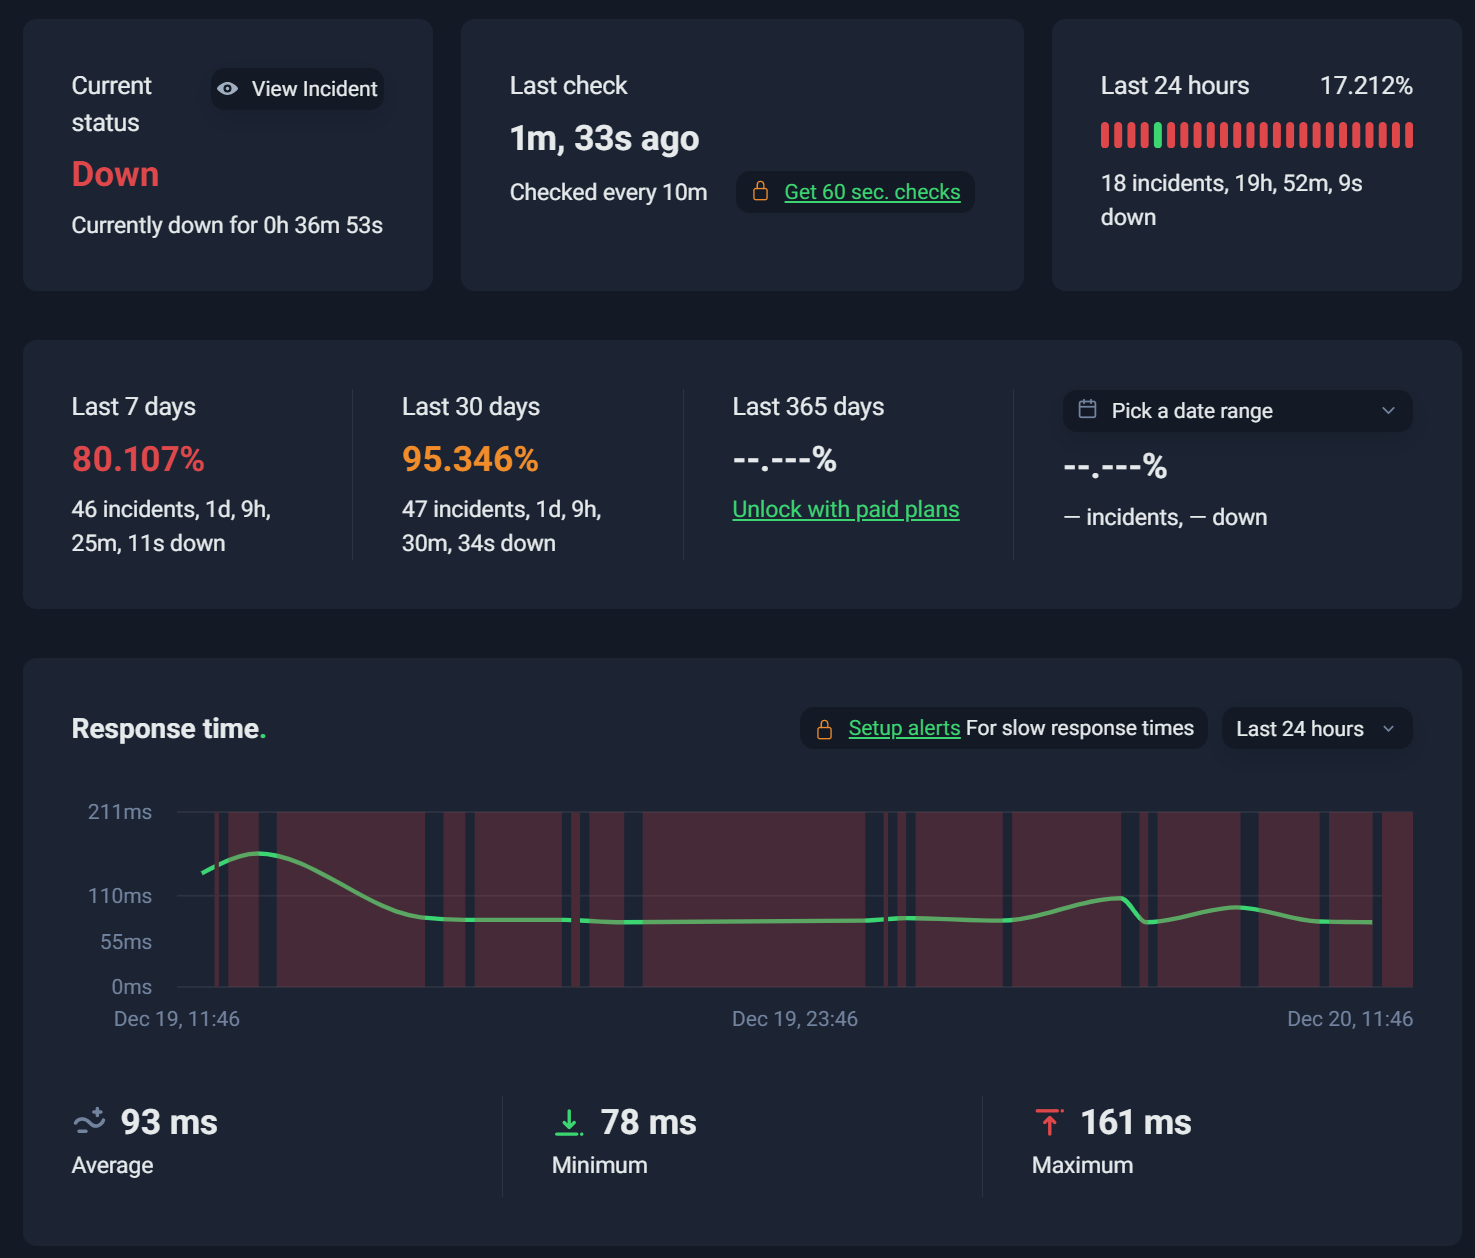Click the first red bar in uptime strip
Viewport: 1475px width, 1258px height.
1105,135
